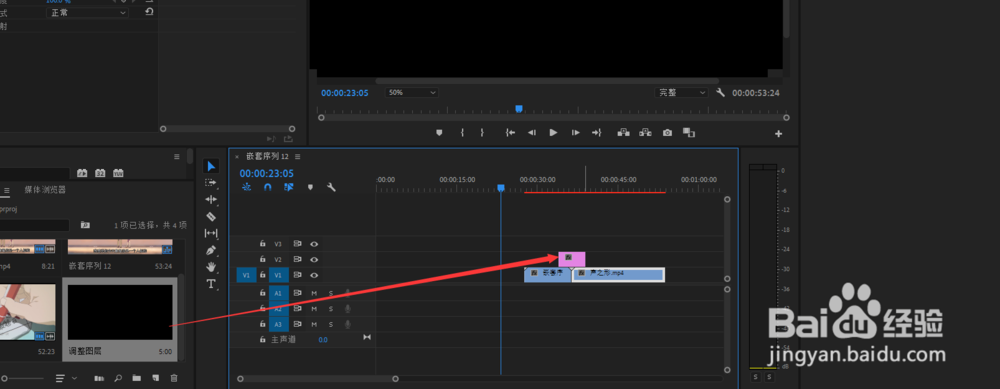Mute the A1 audio track
The height and width of the screenshot is (389, 1000).
coord(314,293)
